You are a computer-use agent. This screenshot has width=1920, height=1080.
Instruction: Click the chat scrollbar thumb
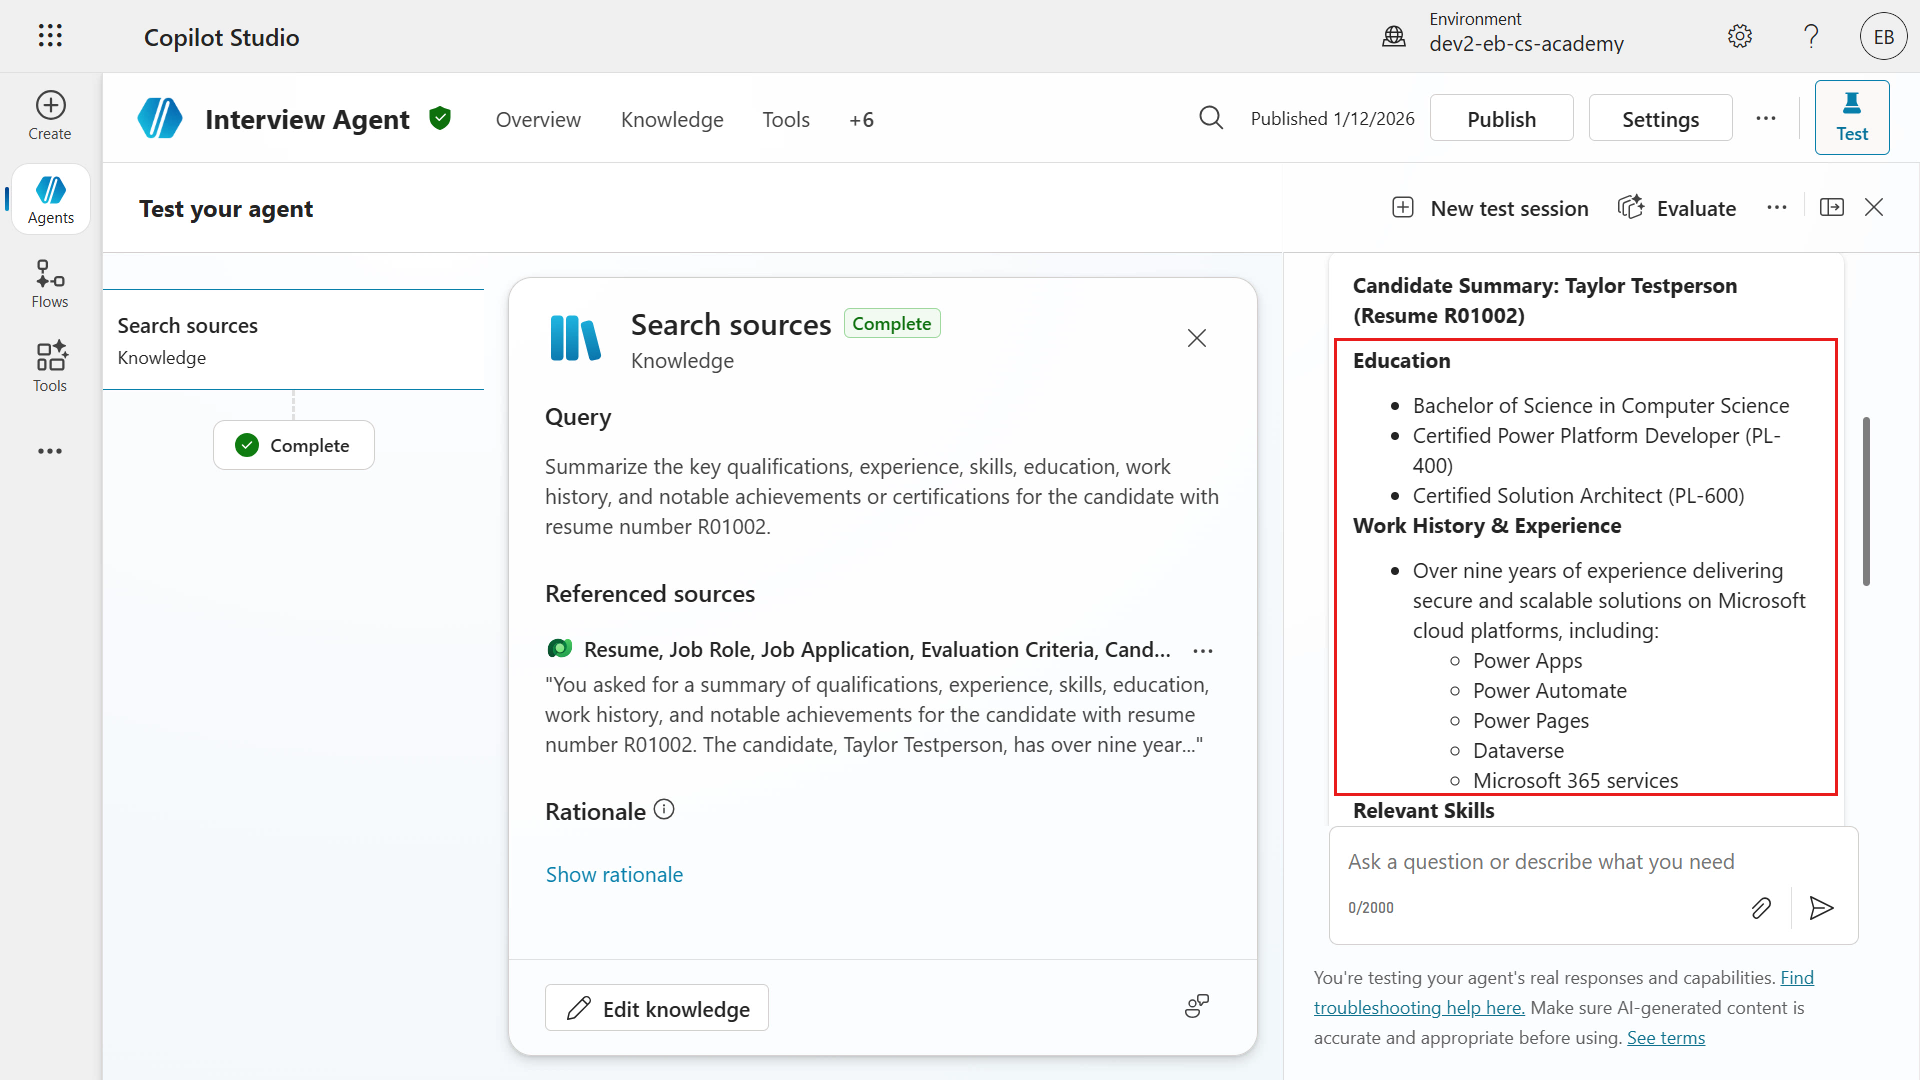1866,500
